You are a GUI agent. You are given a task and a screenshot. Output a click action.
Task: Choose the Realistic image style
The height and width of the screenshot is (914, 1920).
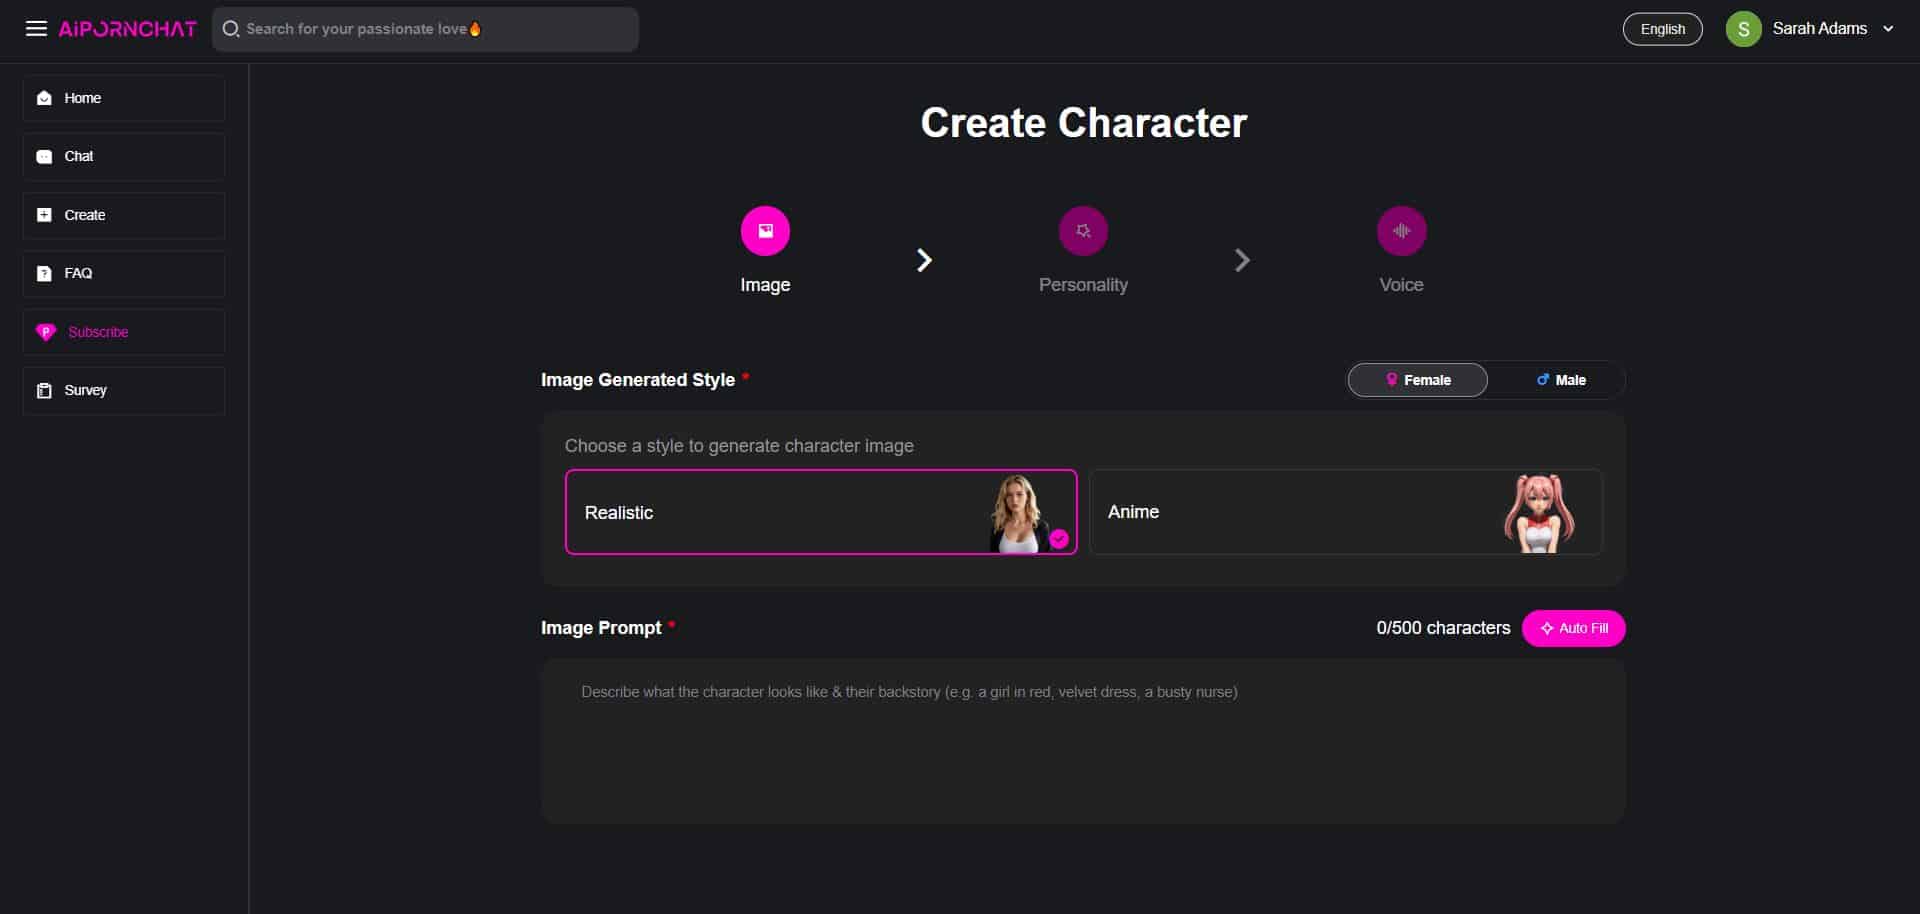pyautogui.click(x=821, y=512)
